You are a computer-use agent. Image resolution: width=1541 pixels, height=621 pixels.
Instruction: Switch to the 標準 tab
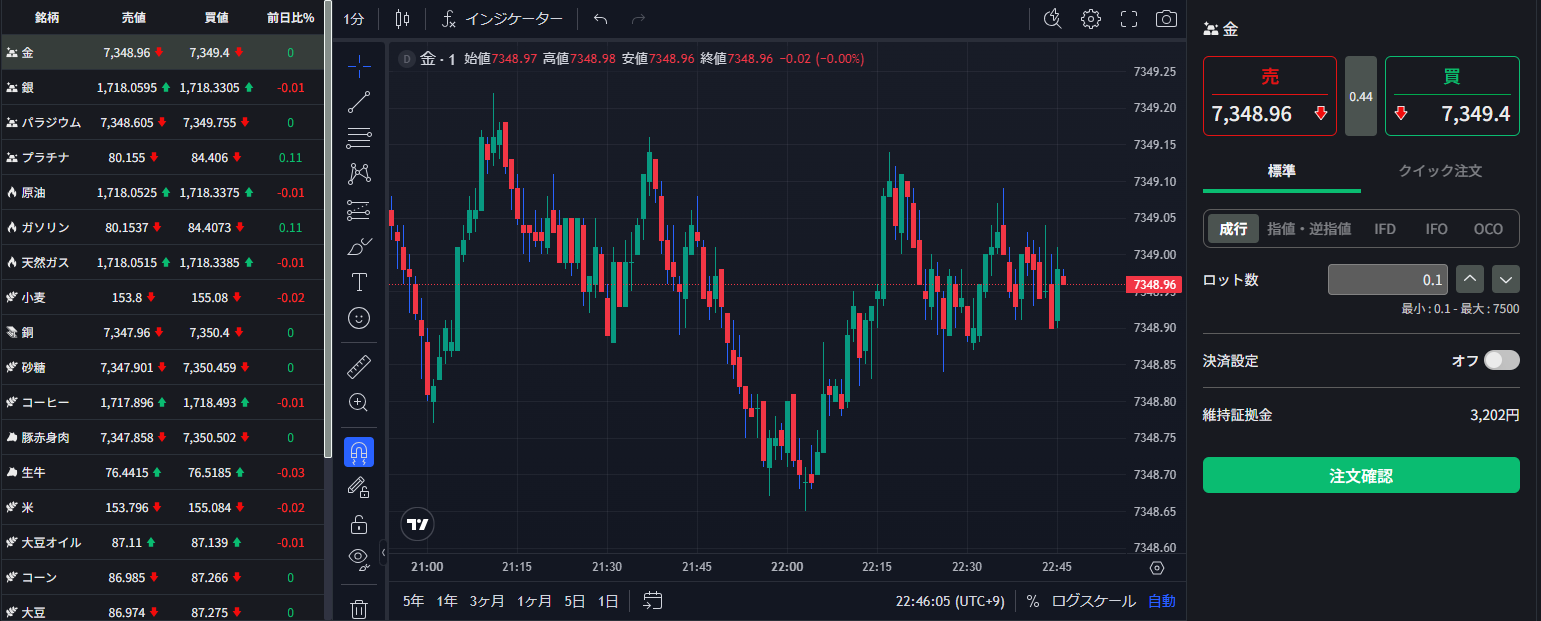click(1281, 171)
